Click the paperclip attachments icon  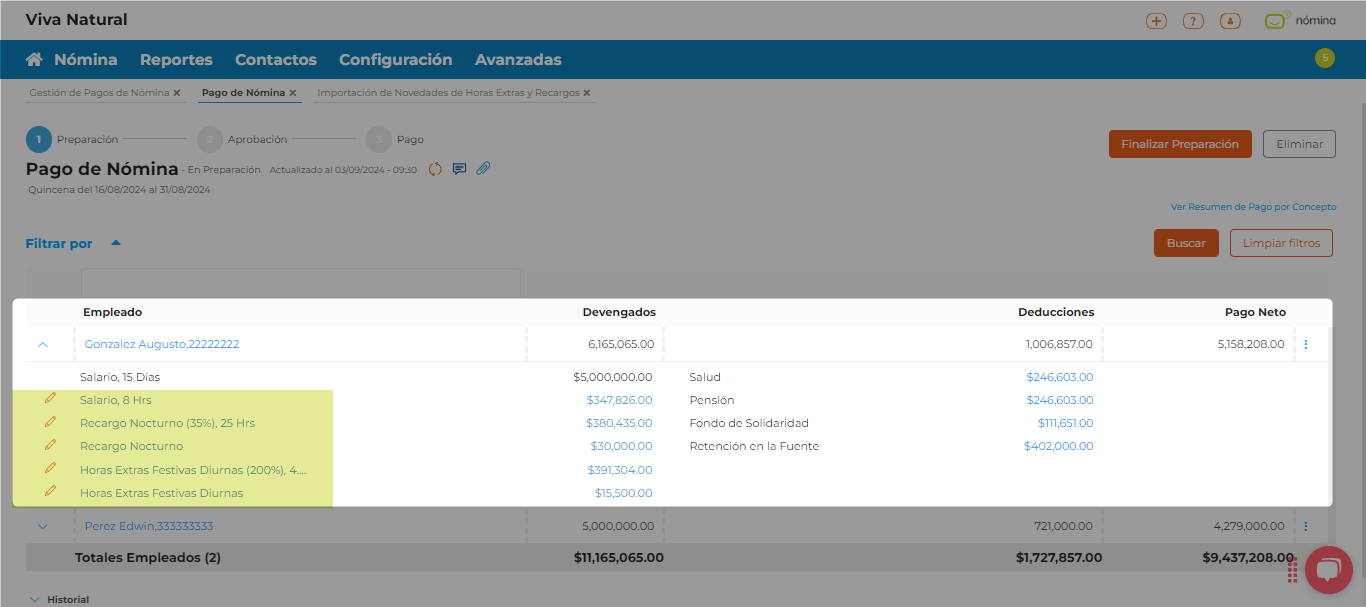click(483, 169)
